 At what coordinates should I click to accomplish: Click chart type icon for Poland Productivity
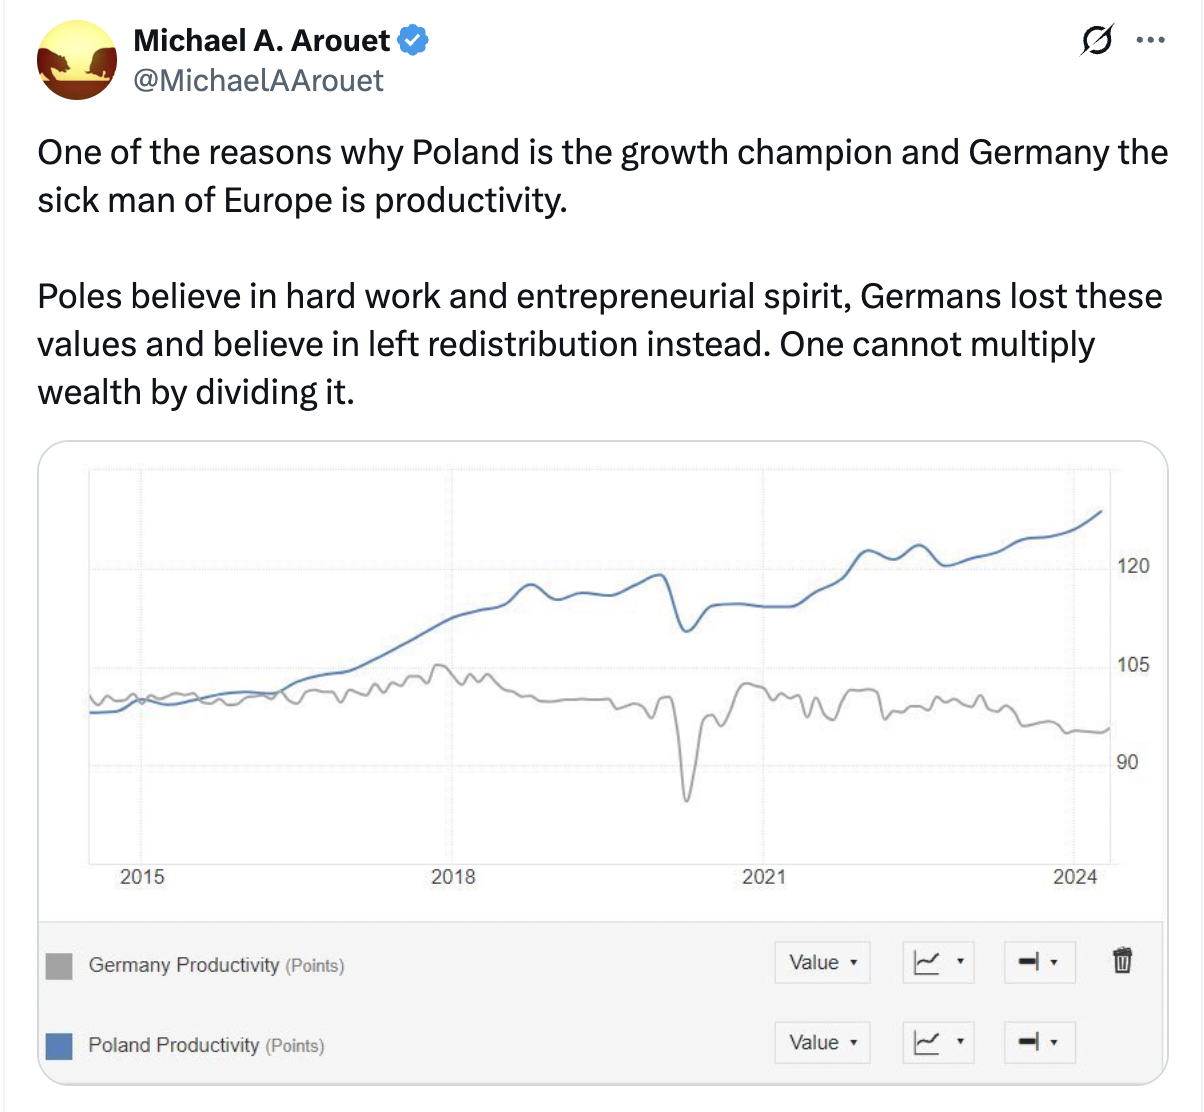click(x=927, y=1042)
